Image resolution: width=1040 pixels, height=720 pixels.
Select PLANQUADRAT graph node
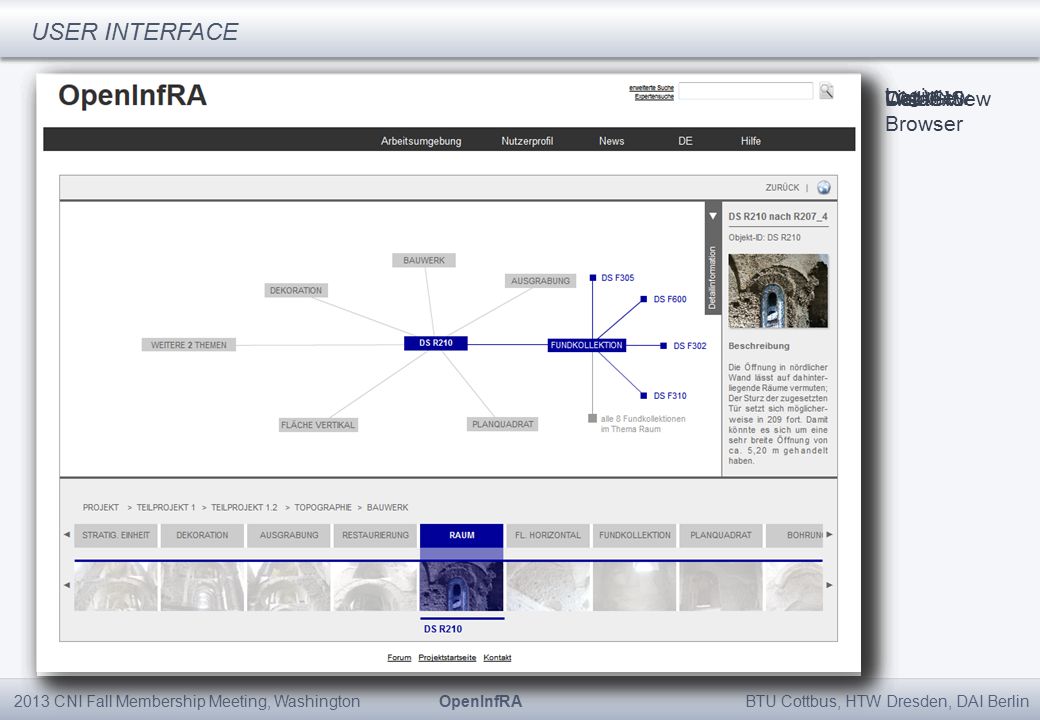(x=502, y=424)
